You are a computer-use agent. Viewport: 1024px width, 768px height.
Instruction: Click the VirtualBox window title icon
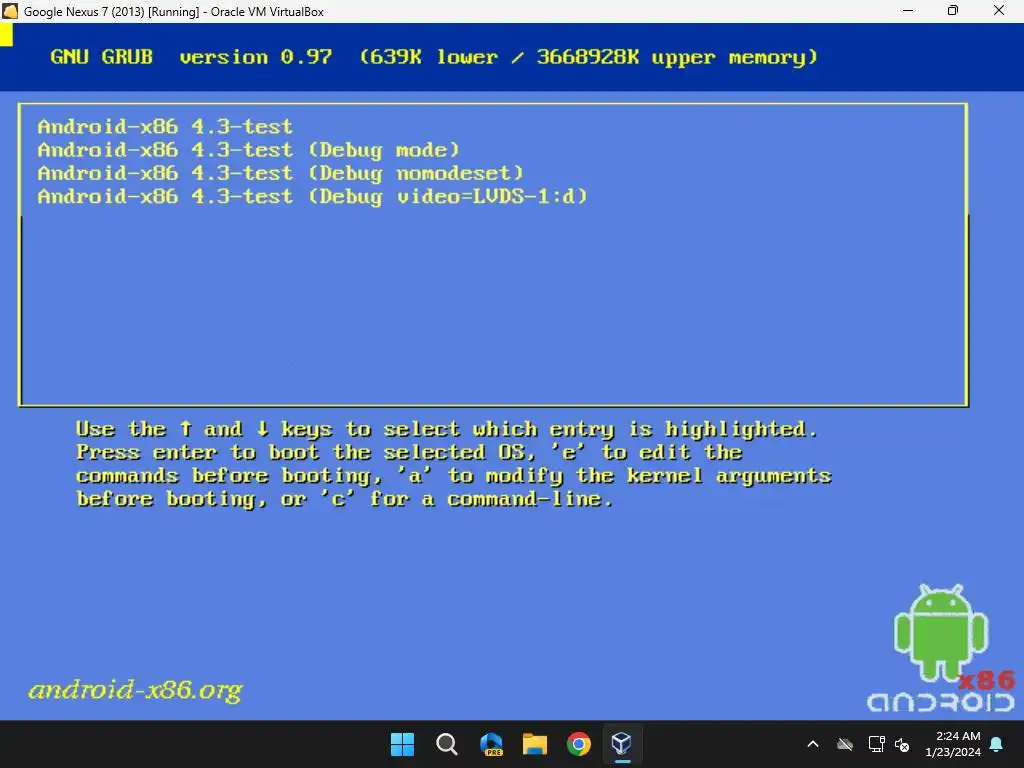(10, 11)
